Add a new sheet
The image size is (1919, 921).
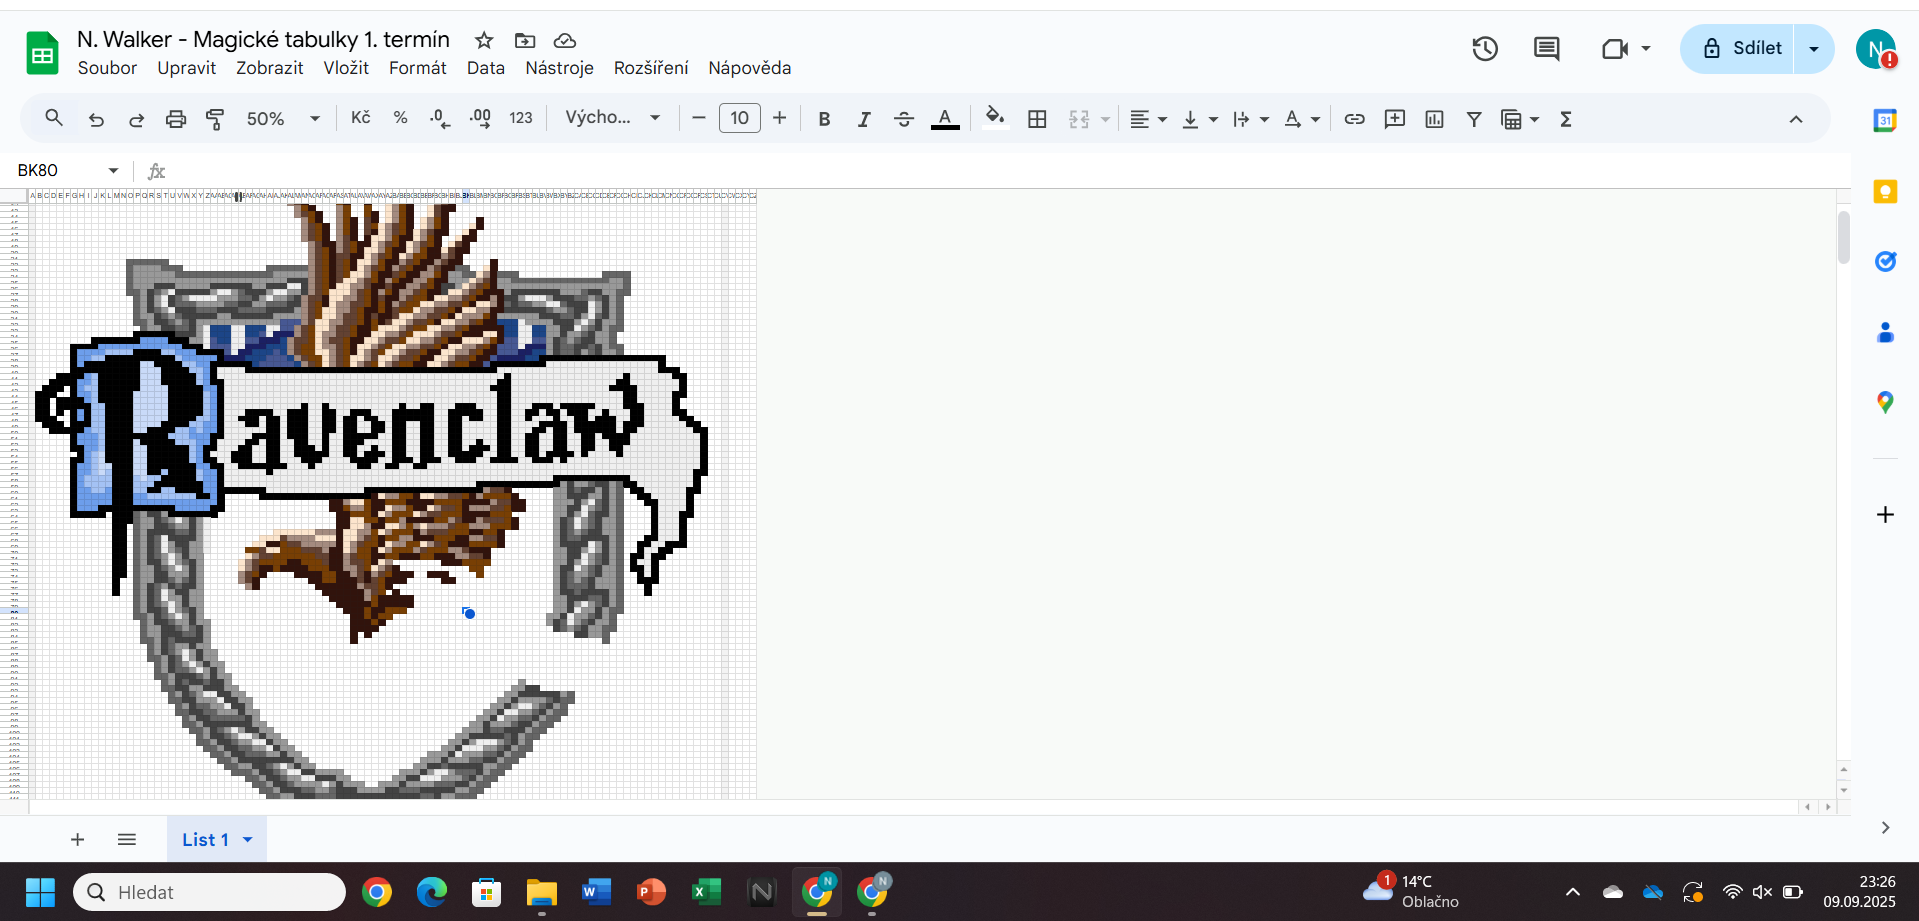77,839
